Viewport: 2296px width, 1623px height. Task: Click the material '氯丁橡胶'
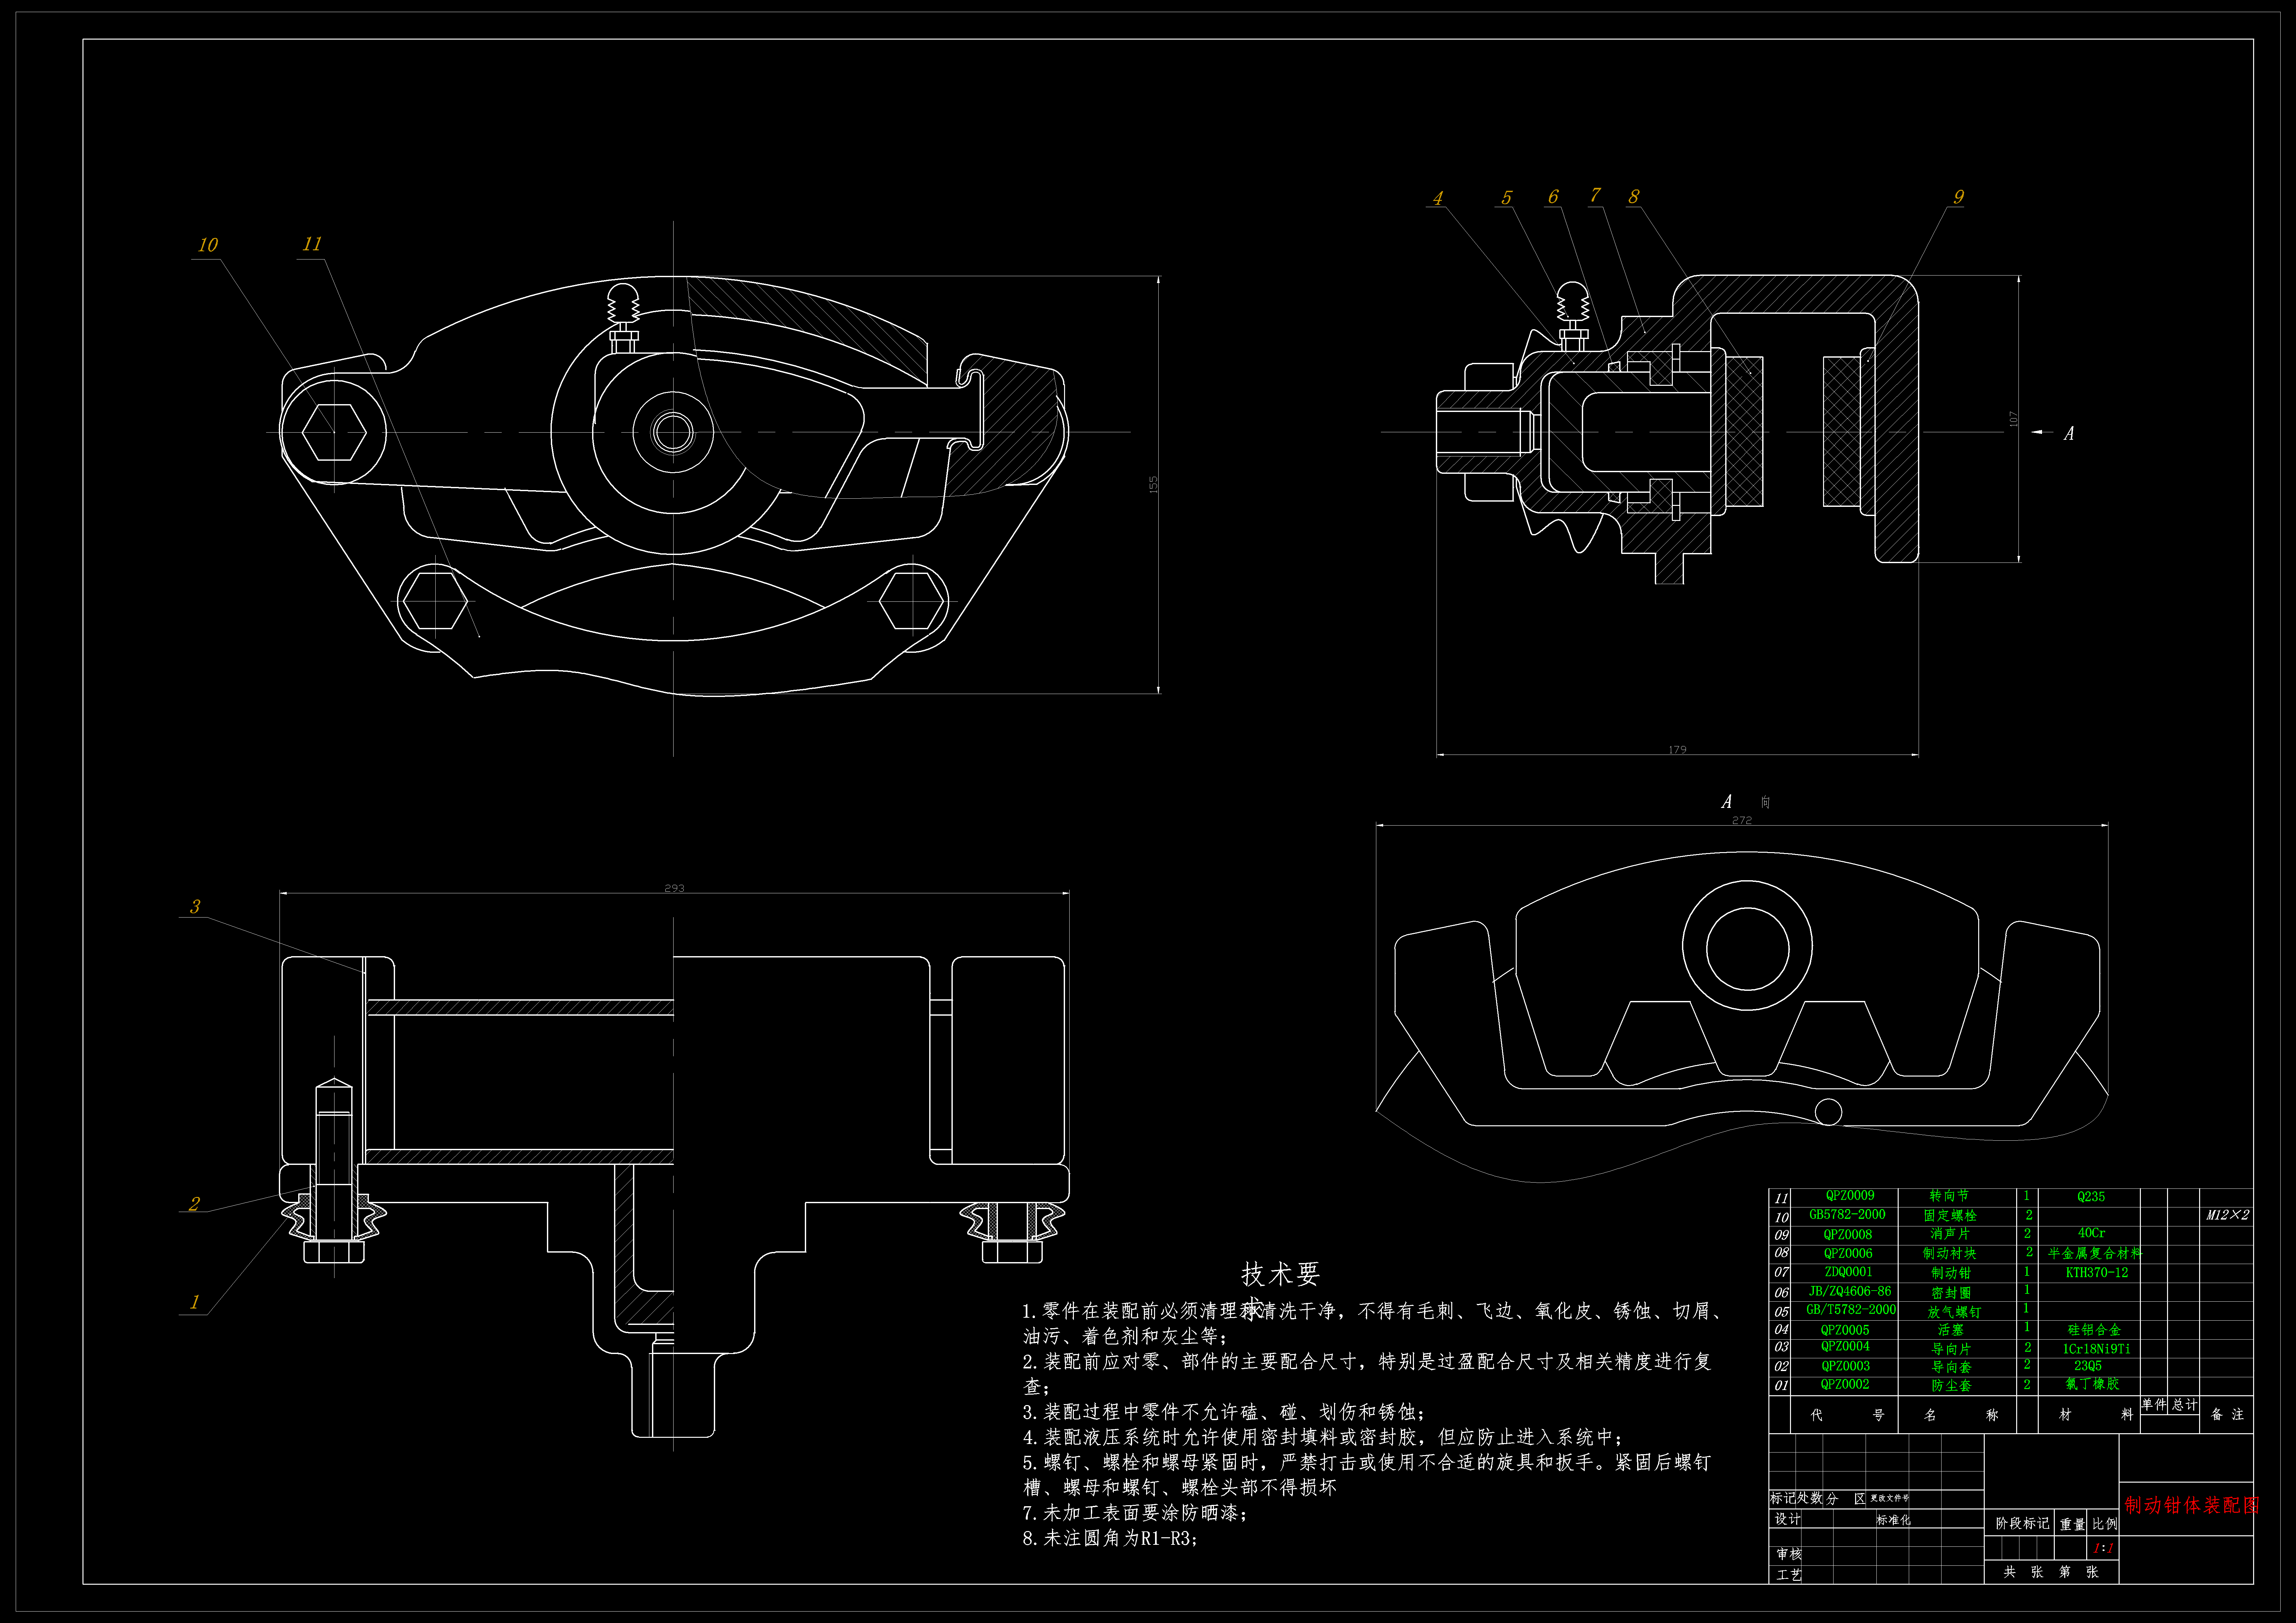tap(2092, 1384)
